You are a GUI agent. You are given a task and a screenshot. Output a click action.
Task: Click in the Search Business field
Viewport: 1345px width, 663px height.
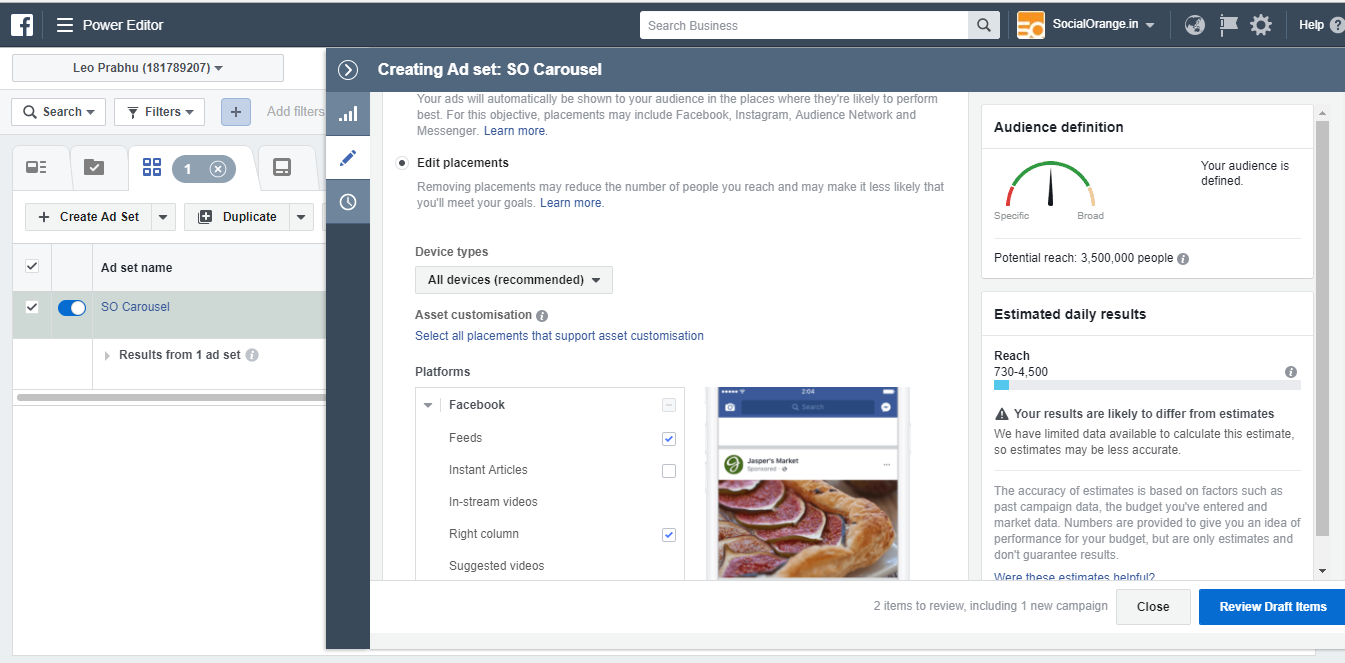coord(804,25)
